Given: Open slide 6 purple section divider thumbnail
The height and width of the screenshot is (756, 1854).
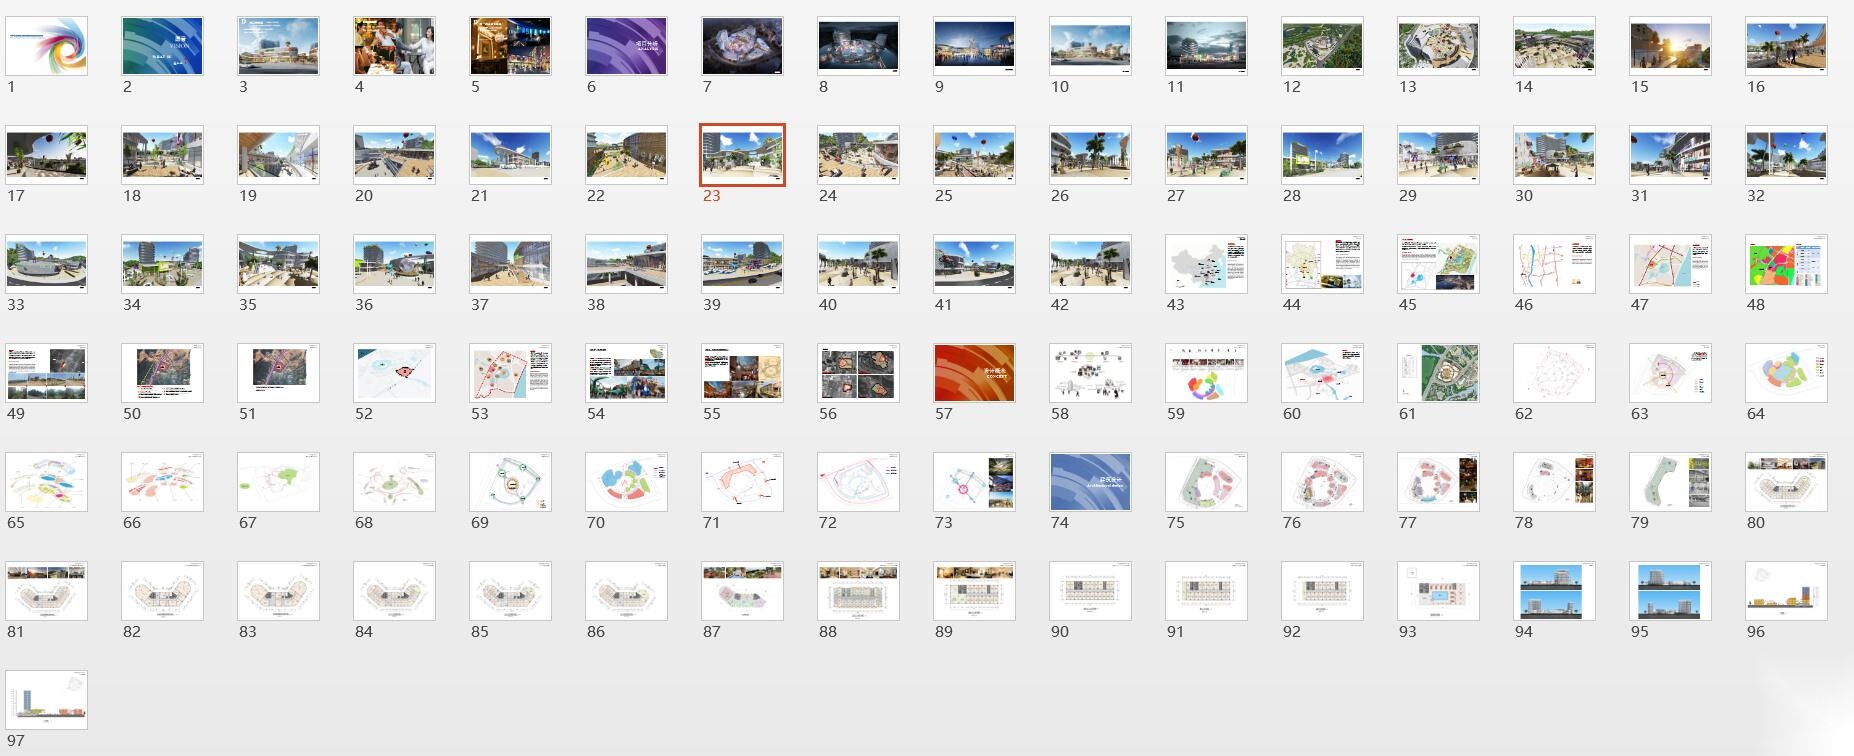Looking at the screenshot, I should [626, 46].
